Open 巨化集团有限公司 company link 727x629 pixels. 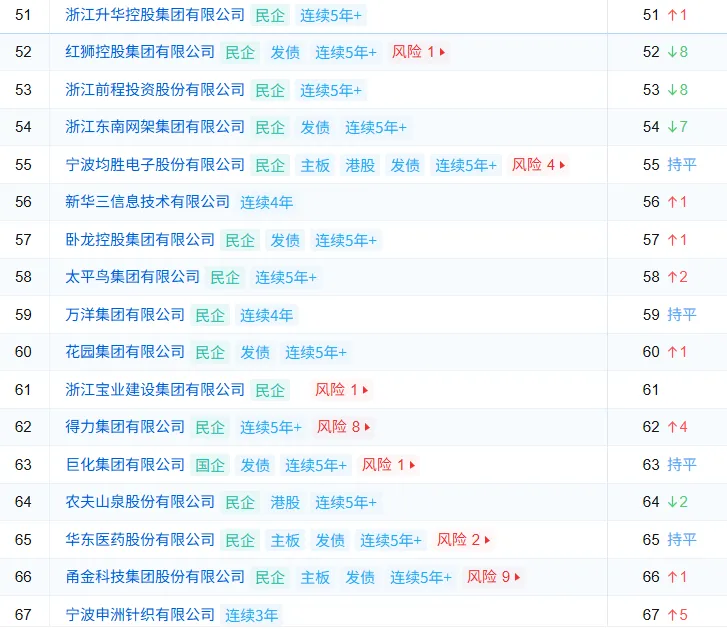click(x=125, y=464)
